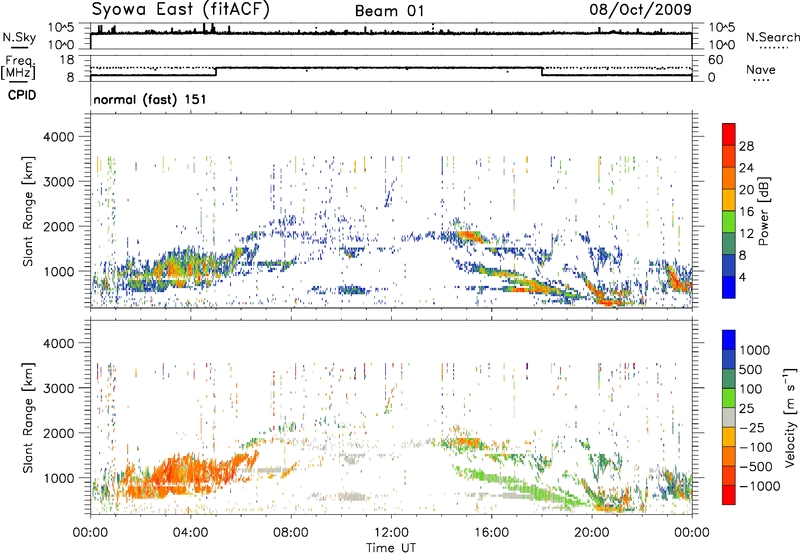The image size is (800, 554).
Task: Select the "12" value on Power colorbar
Action: click(746, 234)
